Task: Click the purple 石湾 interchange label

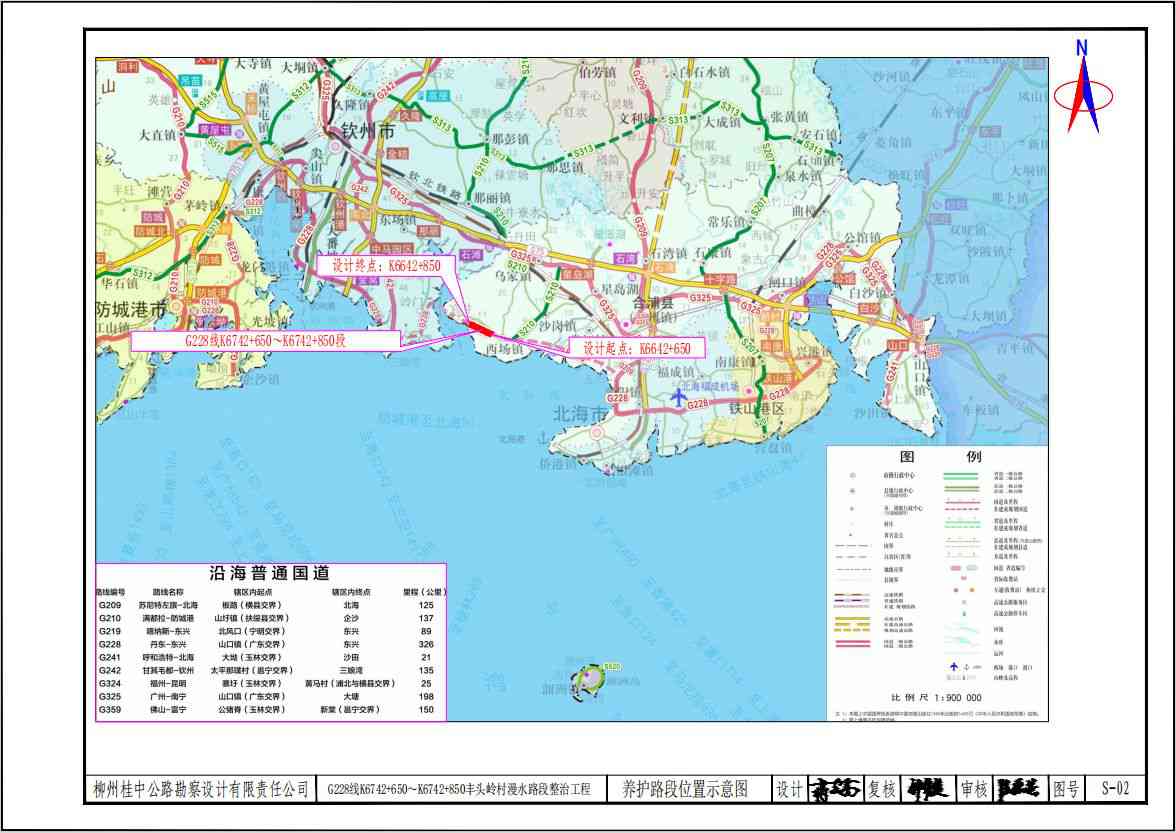Action: tap(624, 258)
